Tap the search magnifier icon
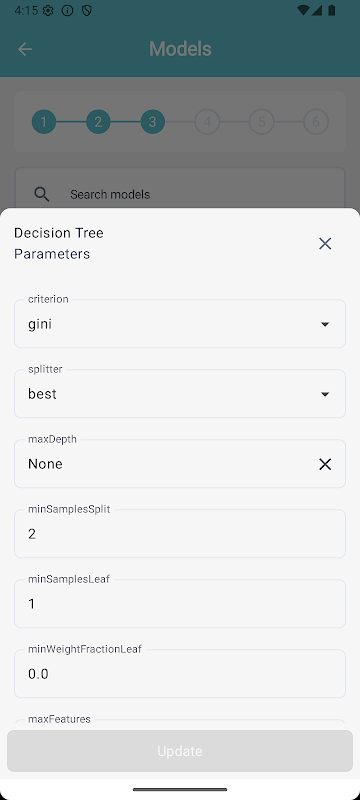The width and height of the screenshot is (360, 800). pyautogui.click(x=41, y=194)
